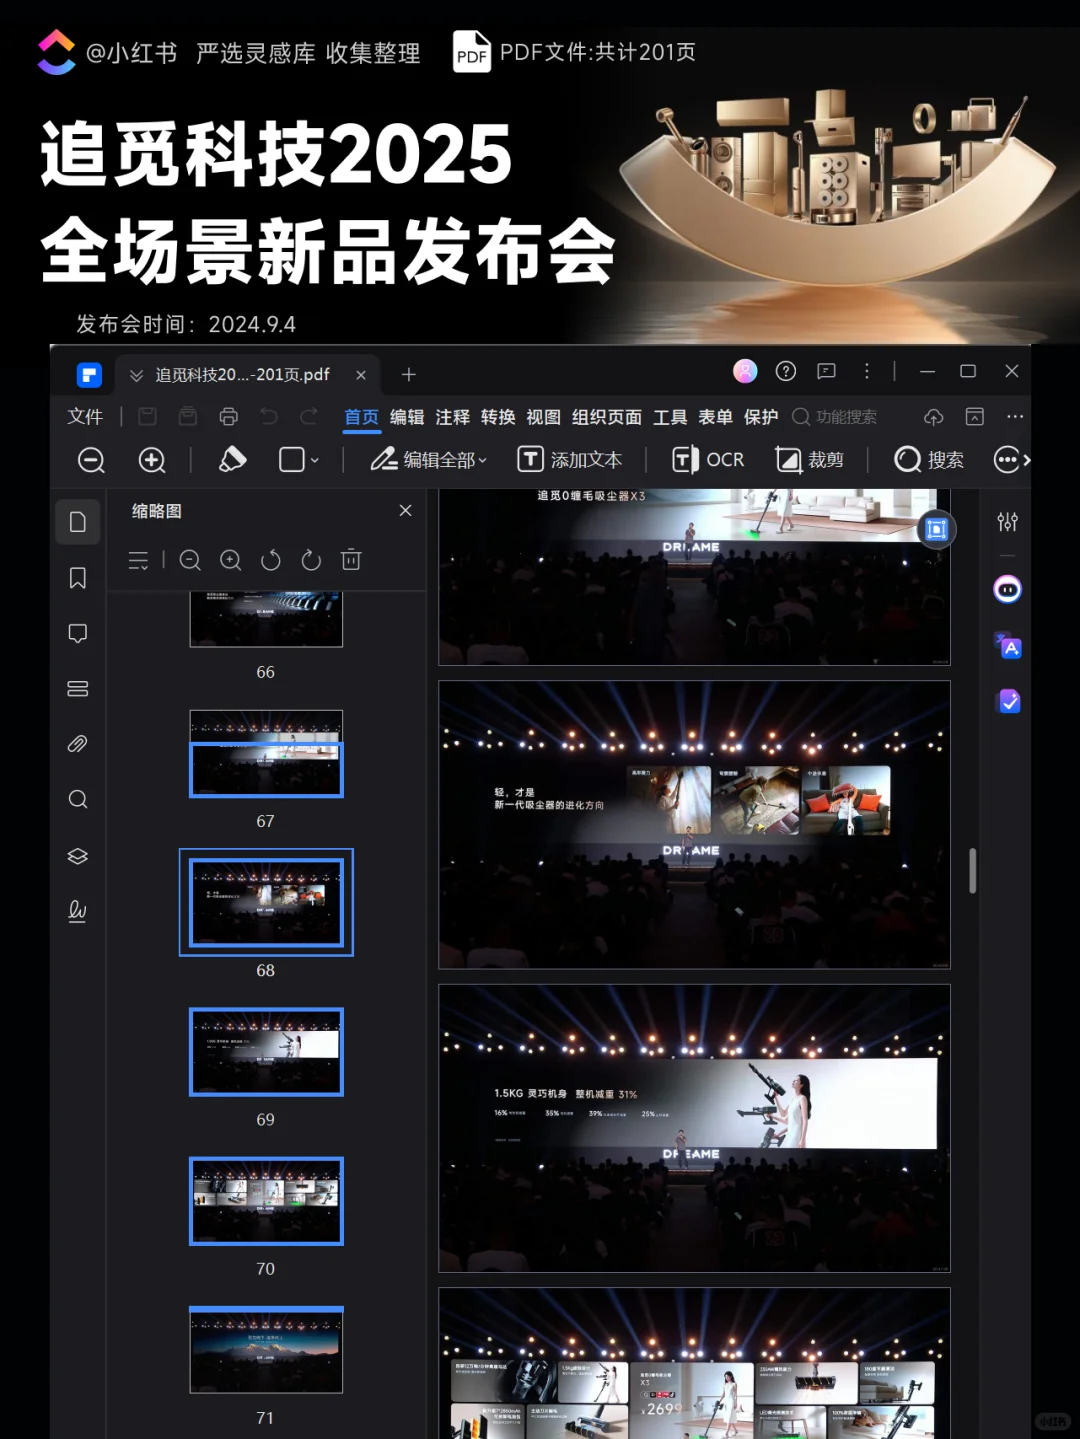The width and height of the screenshot is (1080, 1439).
Task: Switch to the 首页 tab
Action: (x=361, y=417)
